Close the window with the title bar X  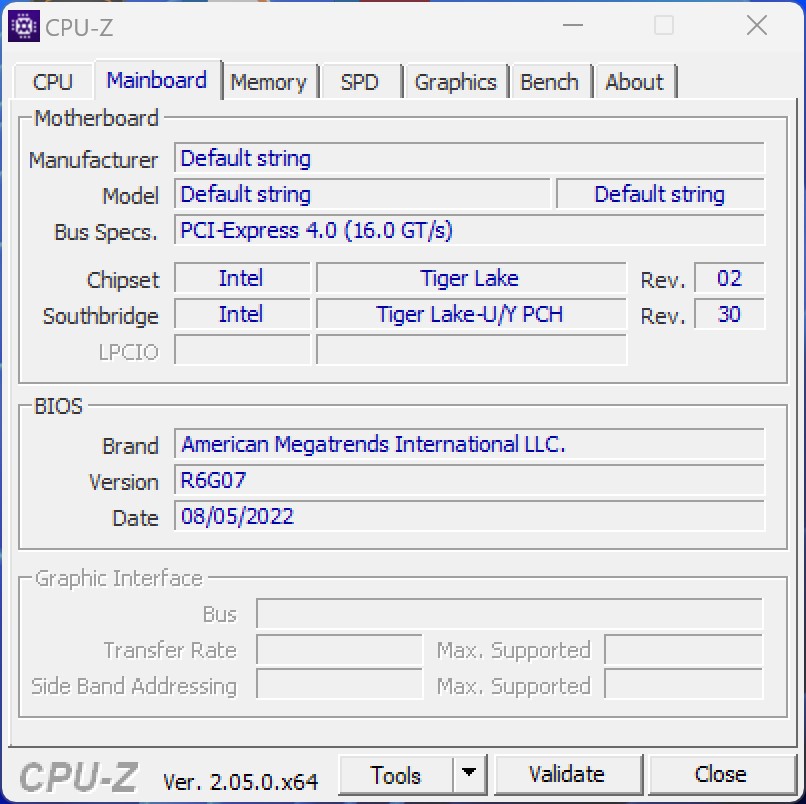click(757, 25)
